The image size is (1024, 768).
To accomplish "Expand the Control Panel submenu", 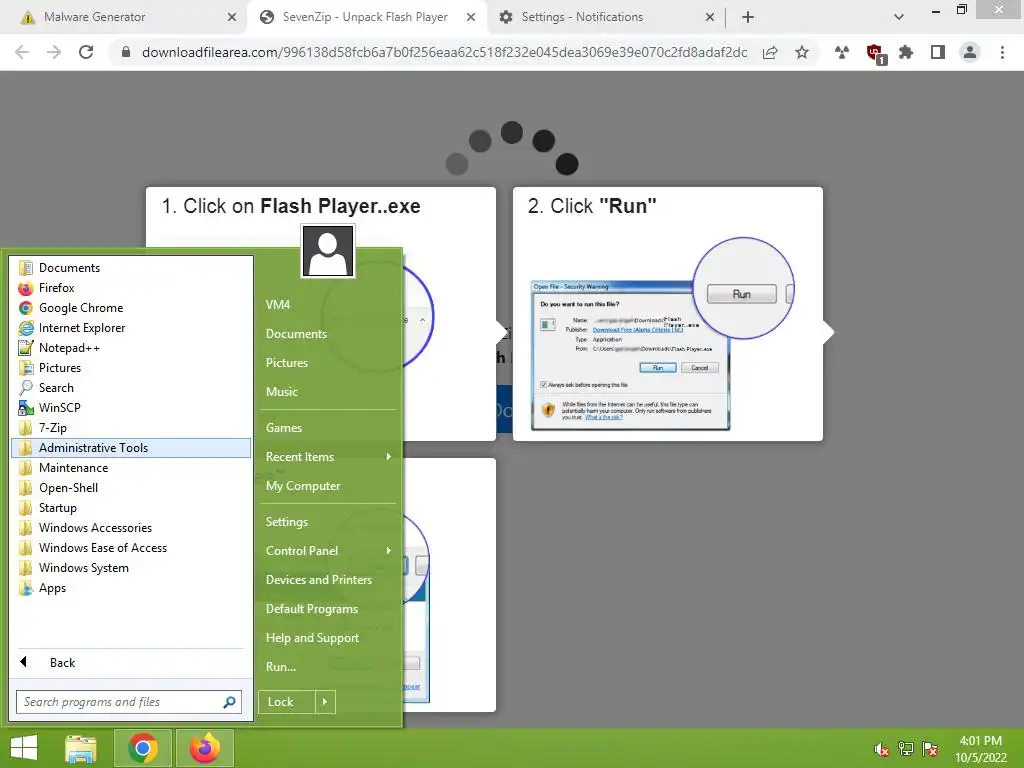I will [x=328, y=551].
